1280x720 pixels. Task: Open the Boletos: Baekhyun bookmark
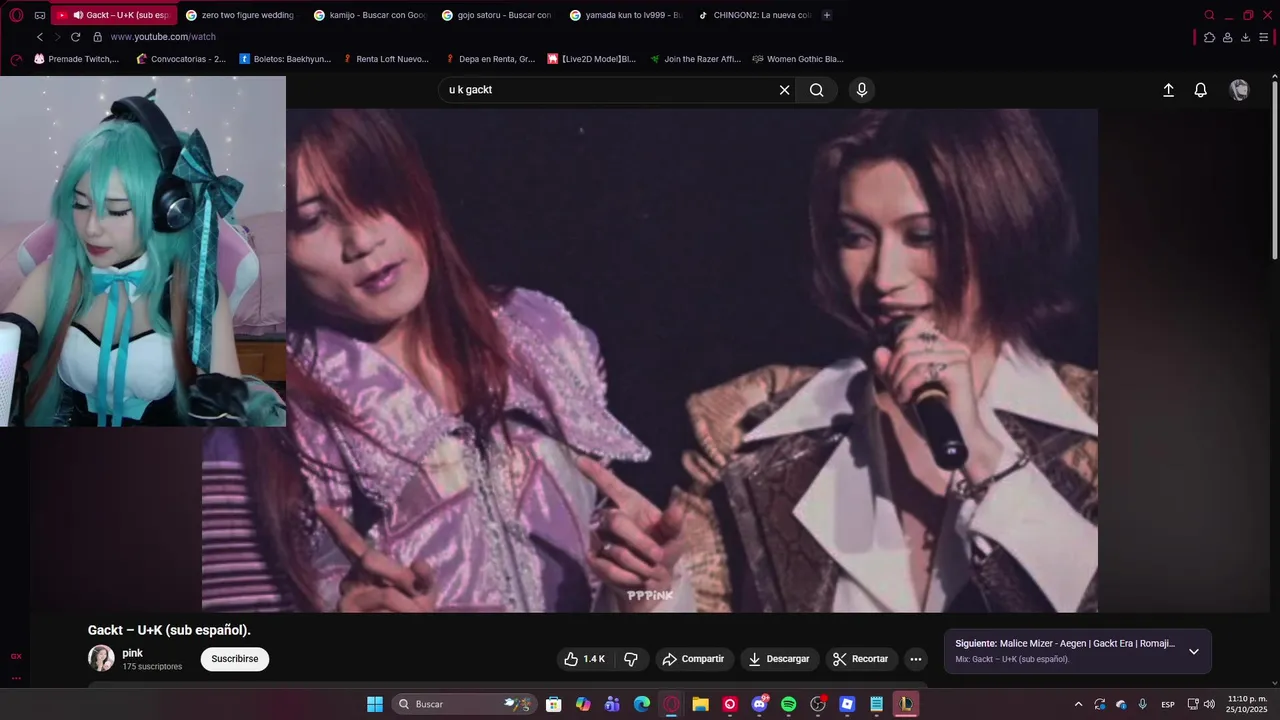pos(285,59)
